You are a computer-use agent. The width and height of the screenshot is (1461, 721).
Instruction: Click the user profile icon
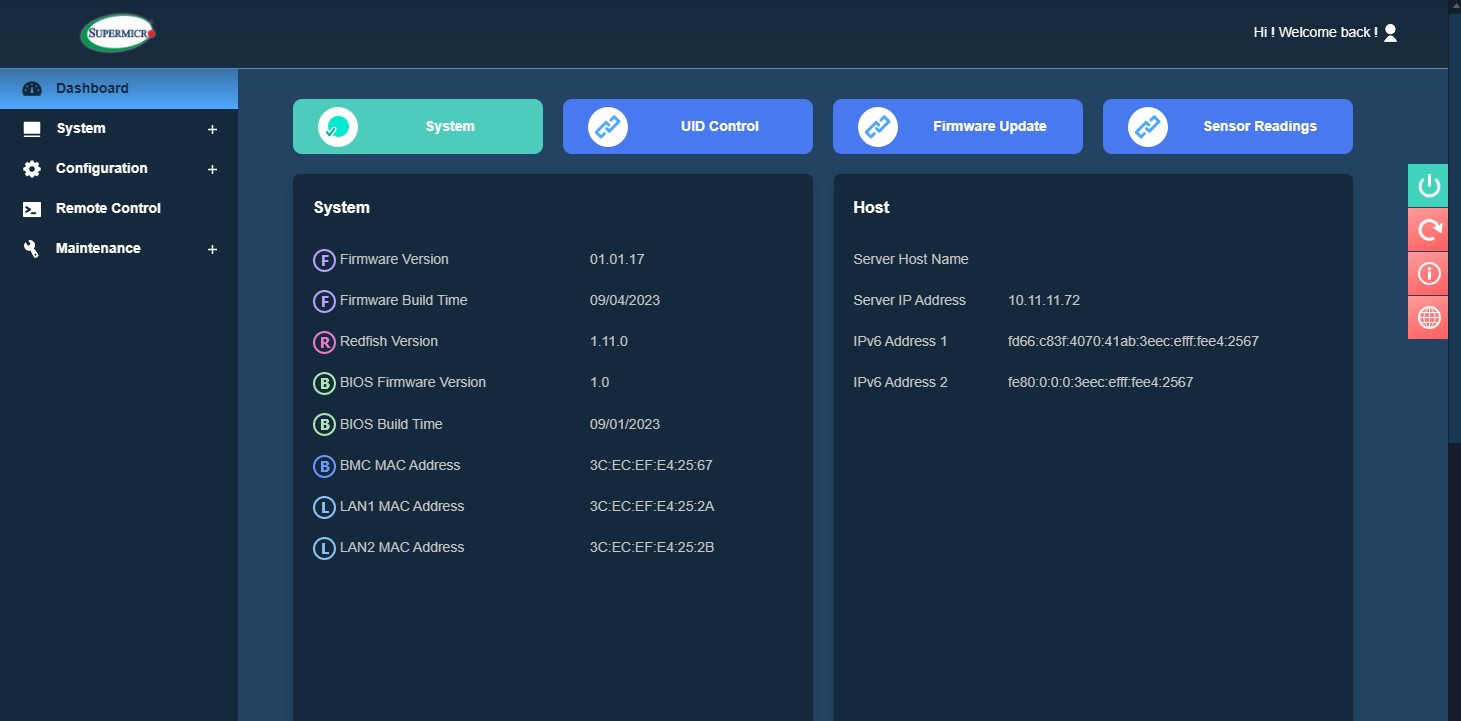click(1390, 33)
